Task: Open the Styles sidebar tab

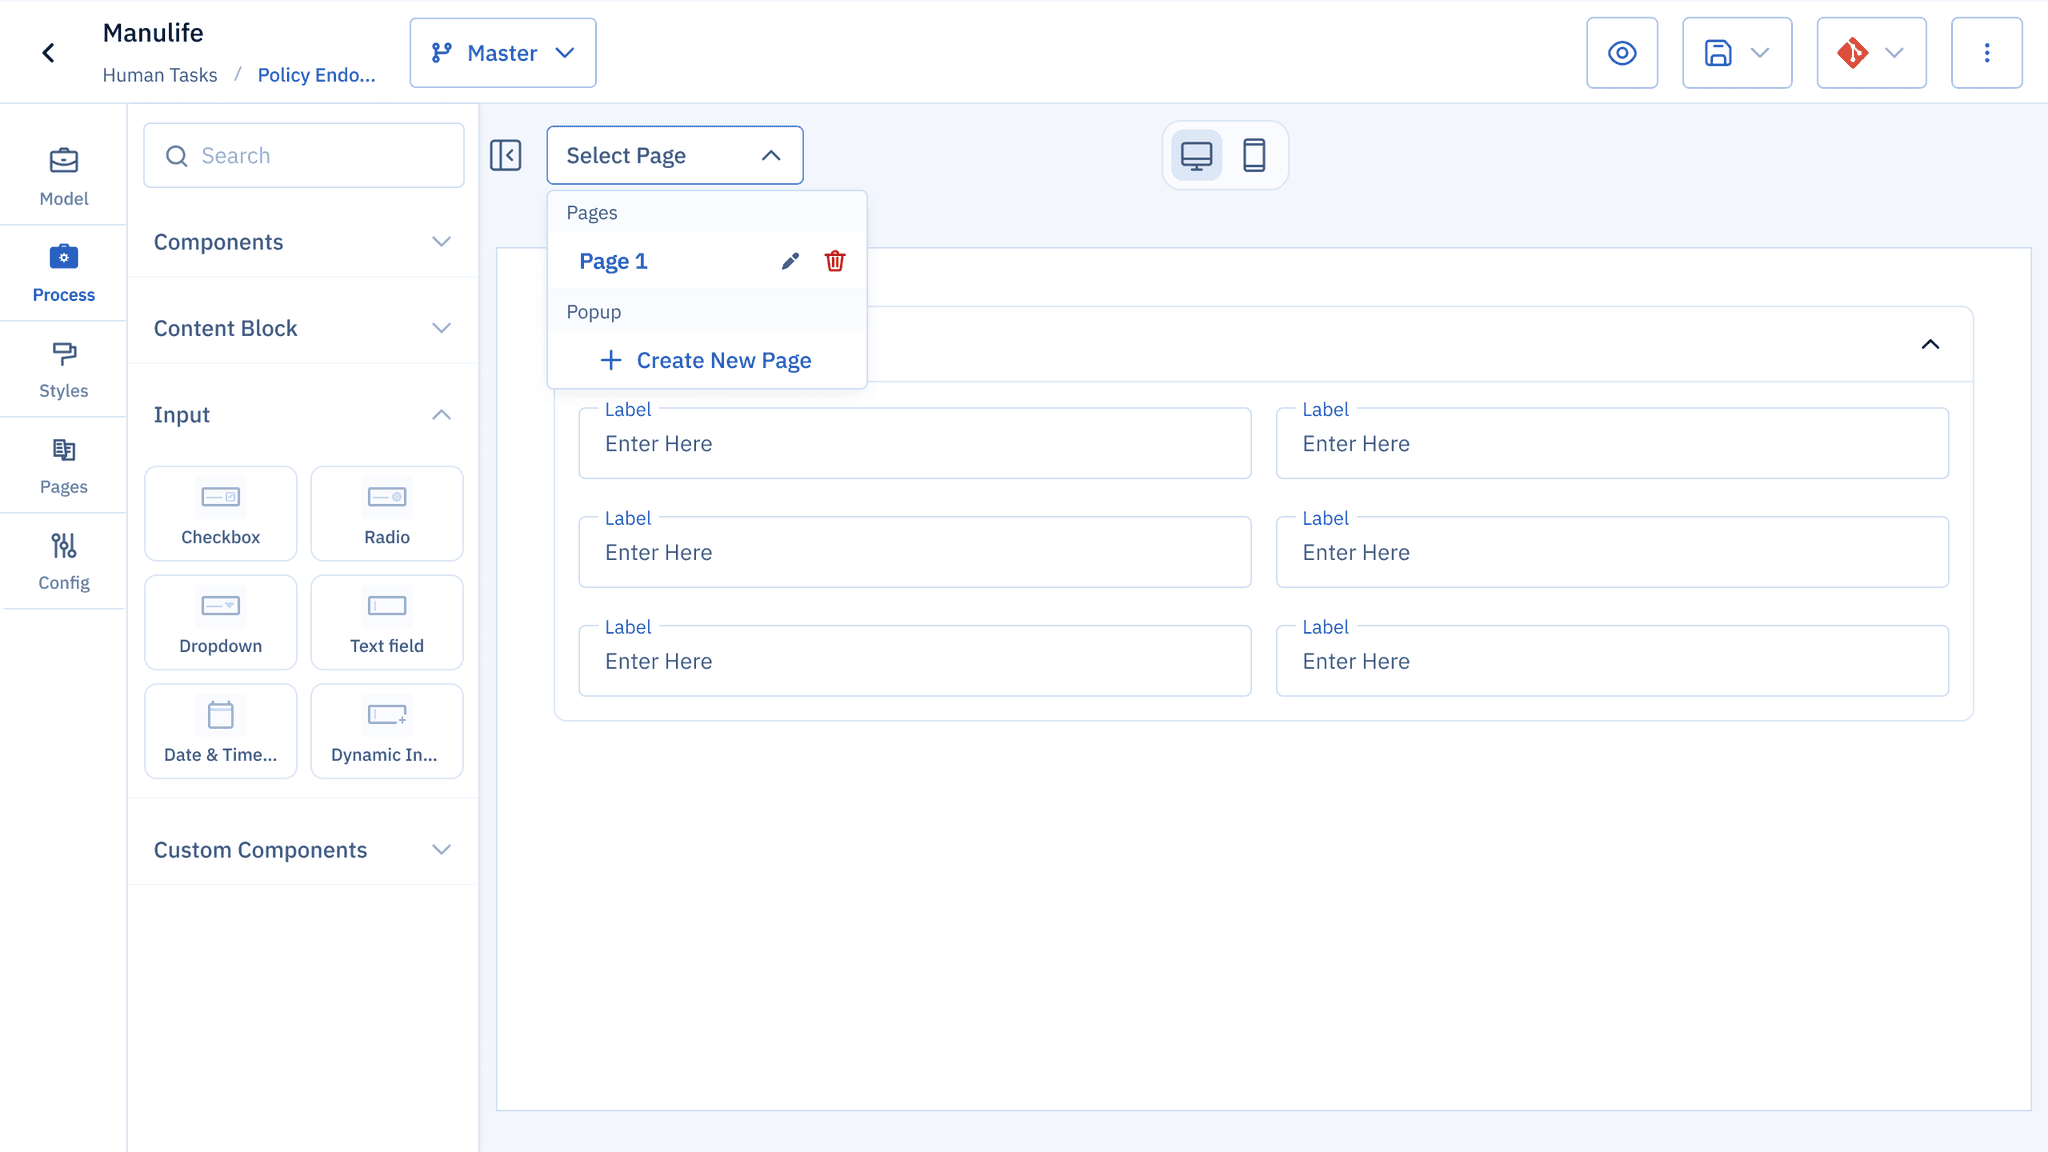Action: point(64,369)
